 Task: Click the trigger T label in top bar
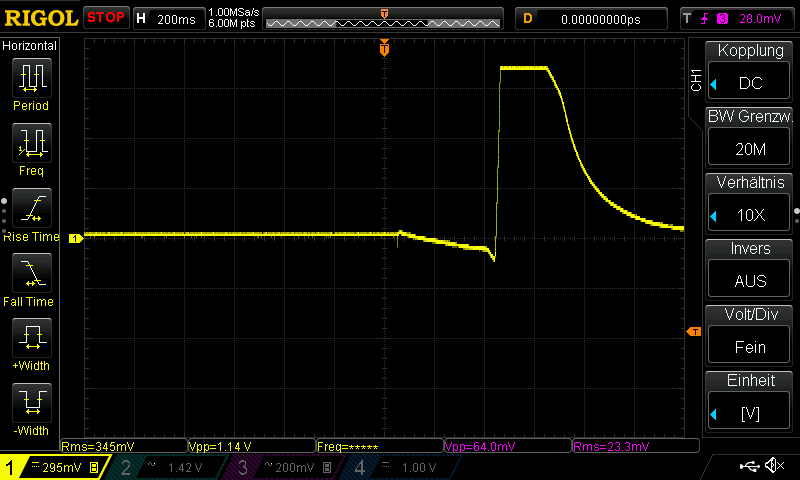(687, 18)
